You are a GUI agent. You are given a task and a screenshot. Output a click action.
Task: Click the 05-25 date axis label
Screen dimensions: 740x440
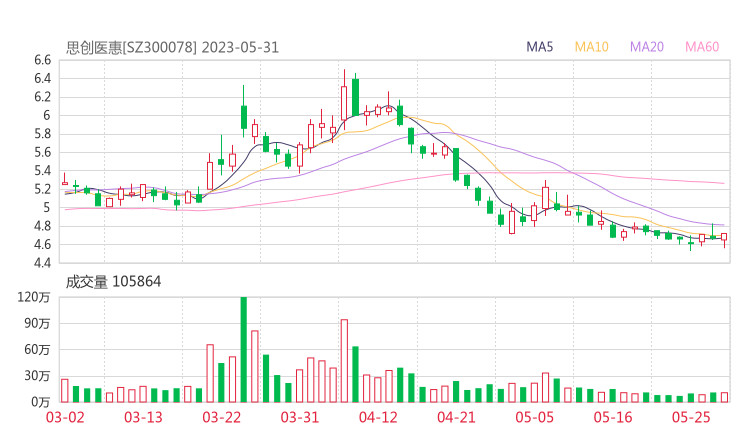[x=691, y=417]
